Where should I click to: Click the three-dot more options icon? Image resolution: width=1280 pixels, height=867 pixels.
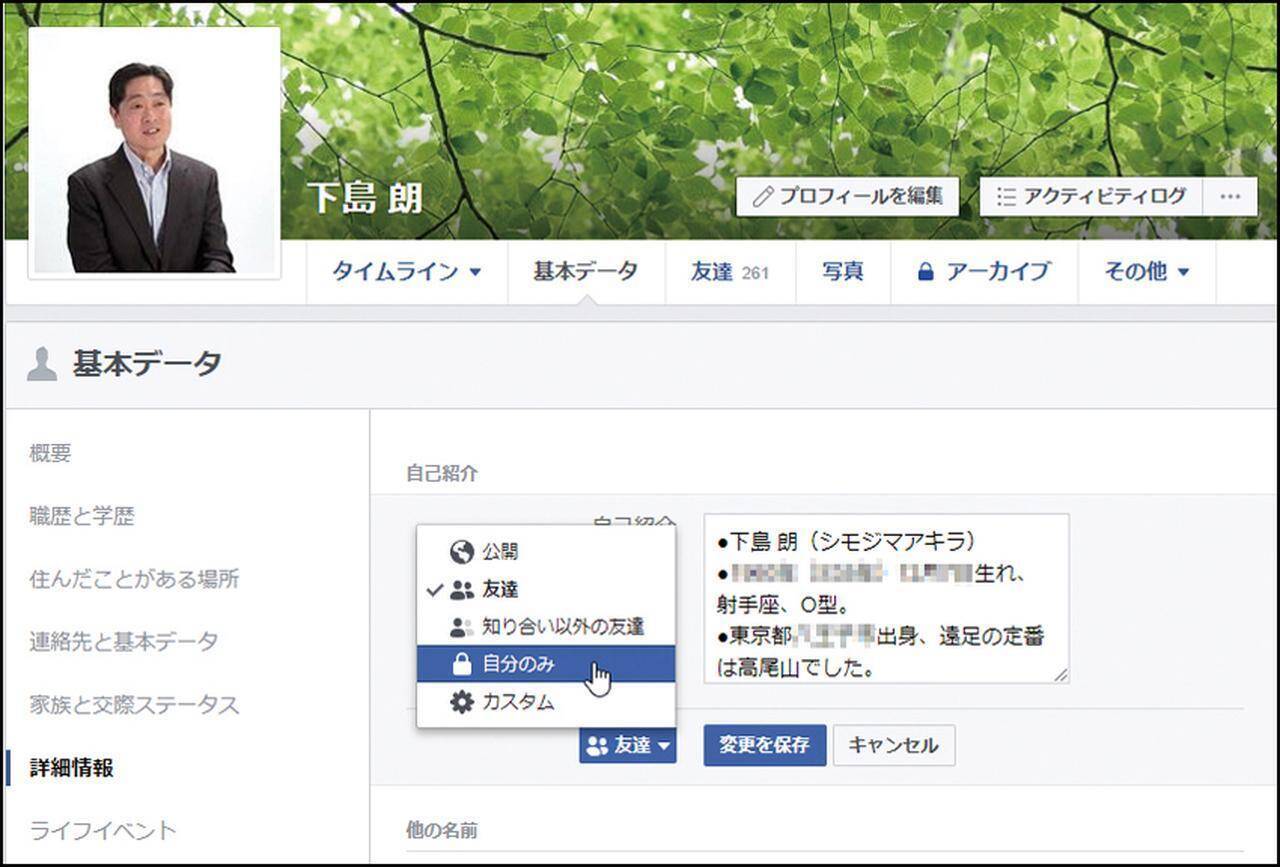(x=1230, y=197)
